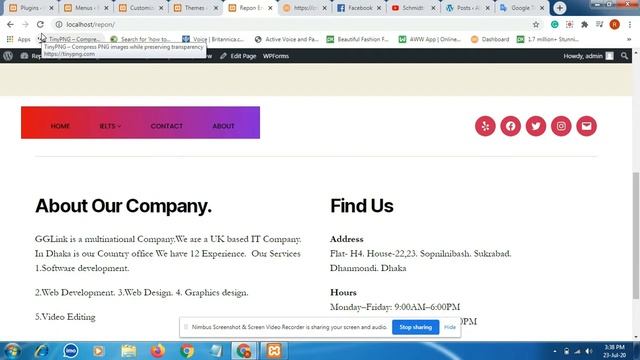Open the file explorer taskbar icon
Screen dimensions: 640x360
pos(129,351)
